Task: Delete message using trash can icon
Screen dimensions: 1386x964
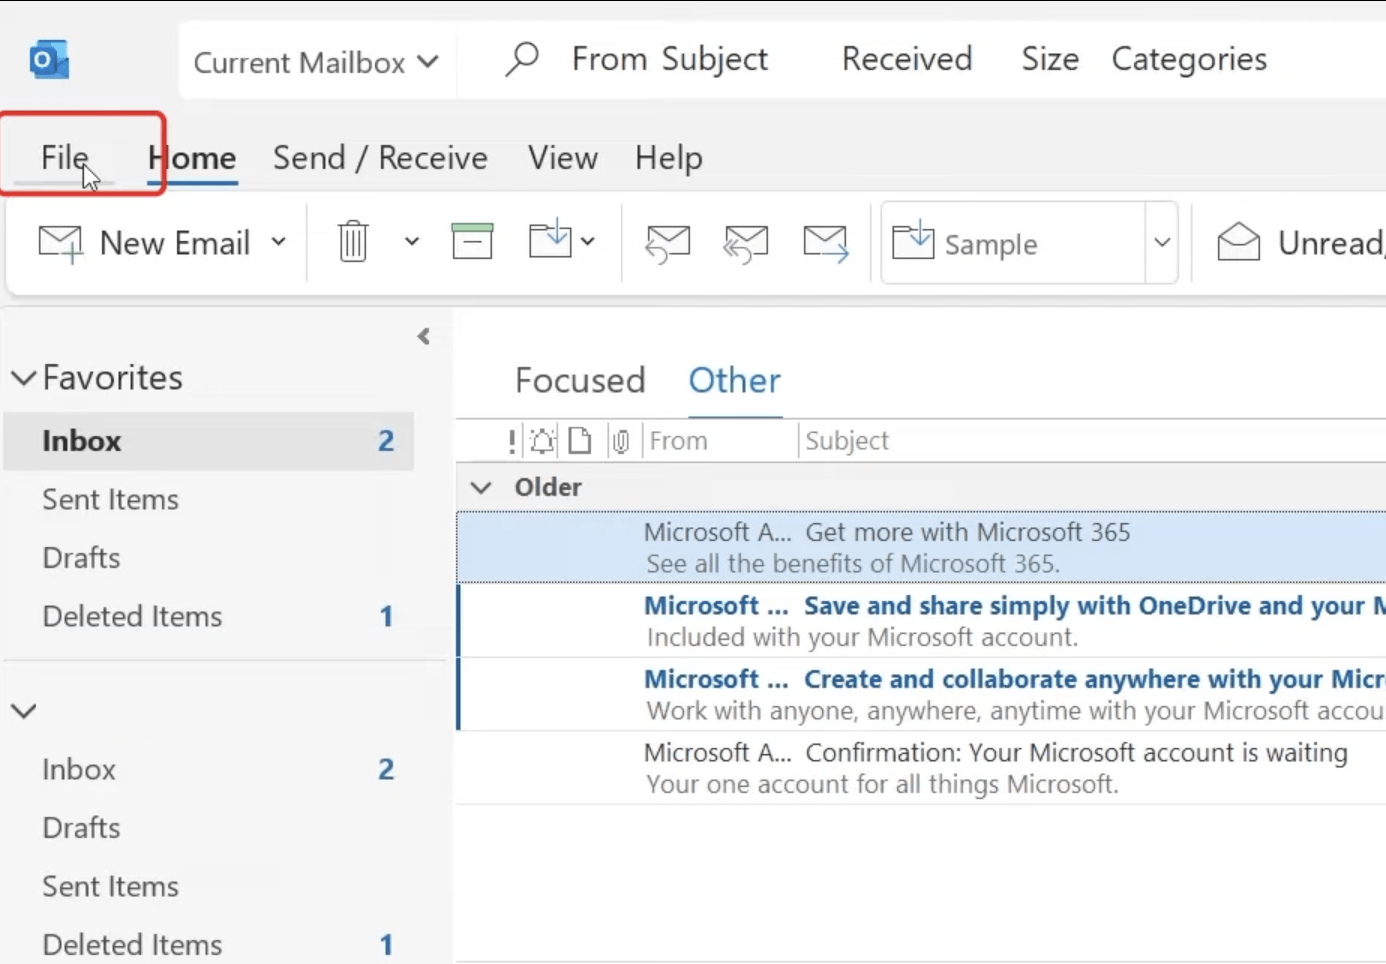Action: tap(353, 242)
